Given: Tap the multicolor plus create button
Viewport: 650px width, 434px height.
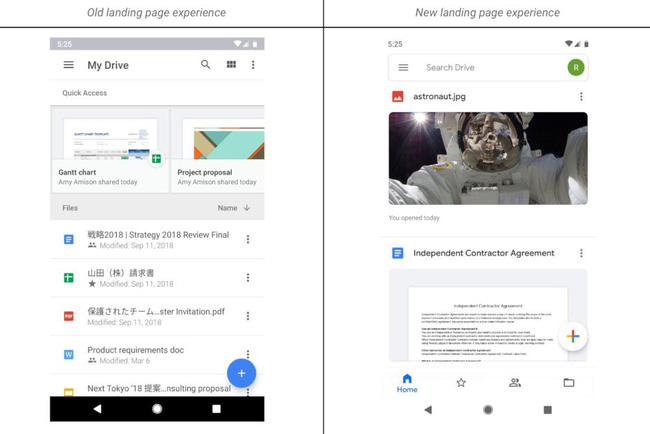Looking at the screenshot, I should point(573,336).
